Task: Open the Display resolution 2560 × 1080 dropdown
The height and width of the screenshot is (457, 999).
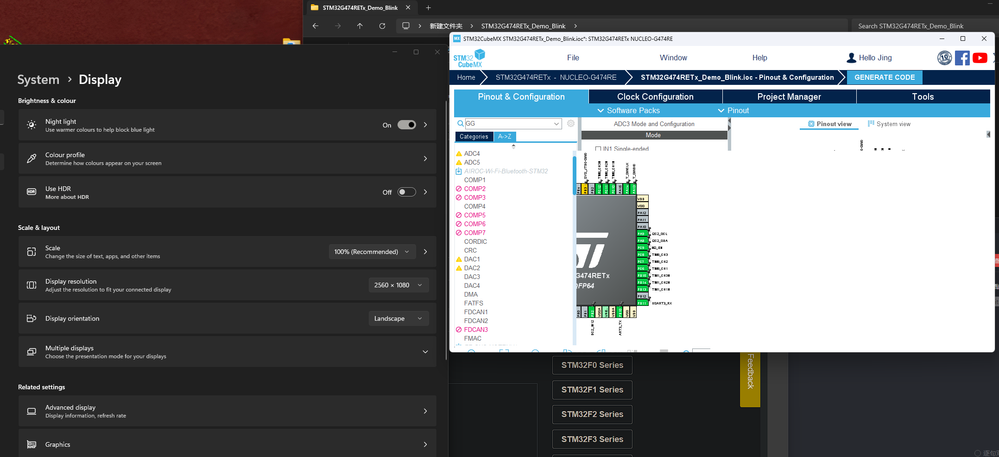Action: point(399,285)
